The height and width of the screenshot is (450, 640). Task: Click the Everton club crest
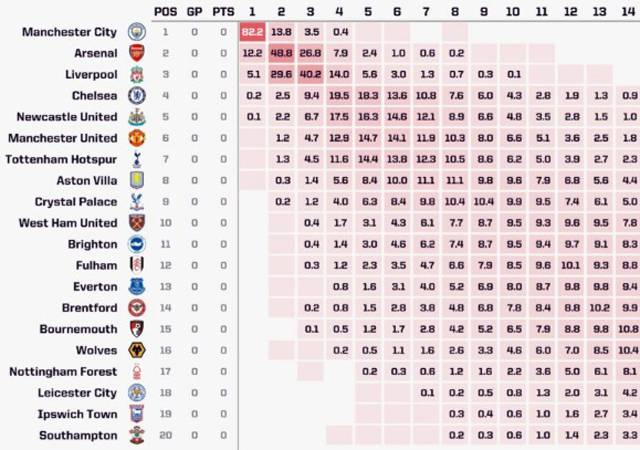pos(136,287)
